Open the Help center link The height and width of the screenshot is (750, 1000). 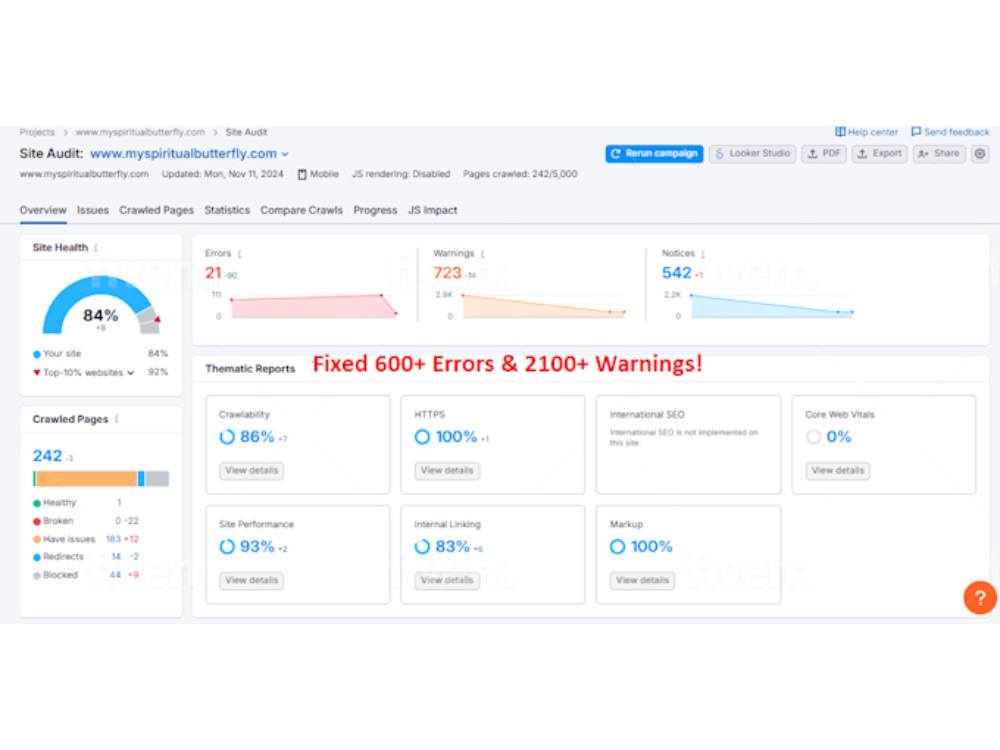(872, 132)
